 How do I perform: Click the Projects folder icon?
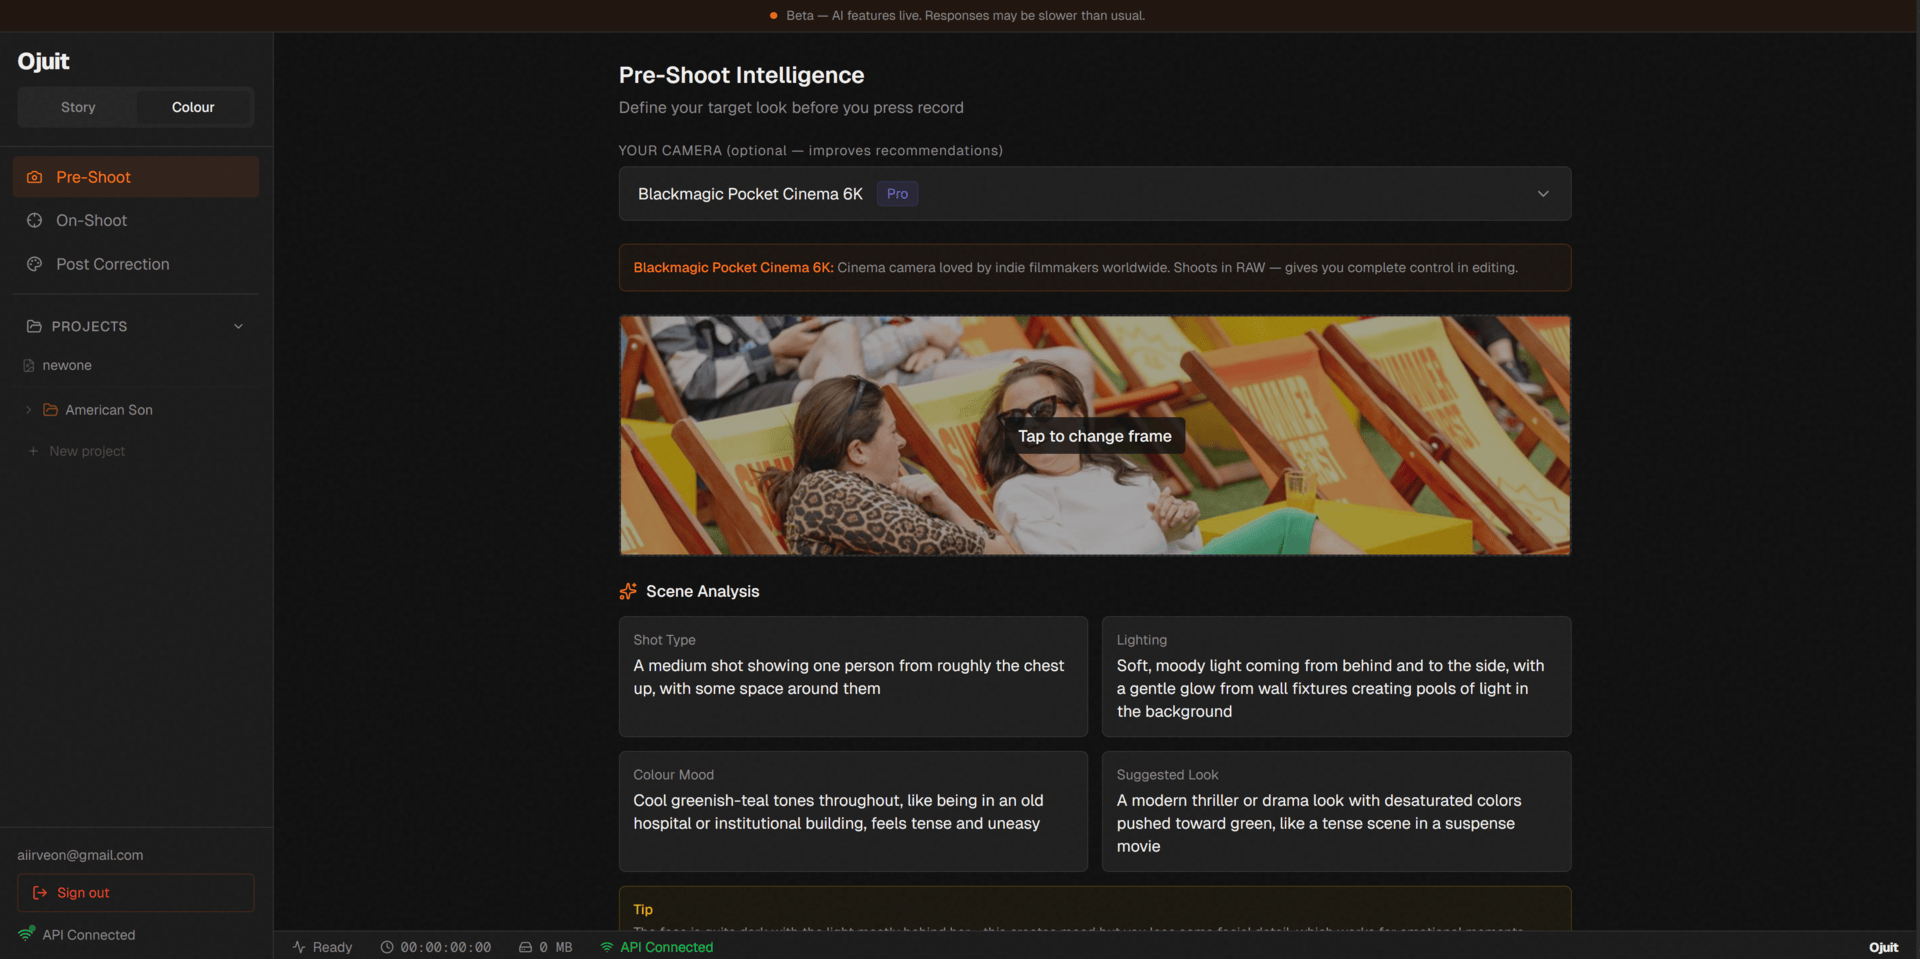pos(34,326)
